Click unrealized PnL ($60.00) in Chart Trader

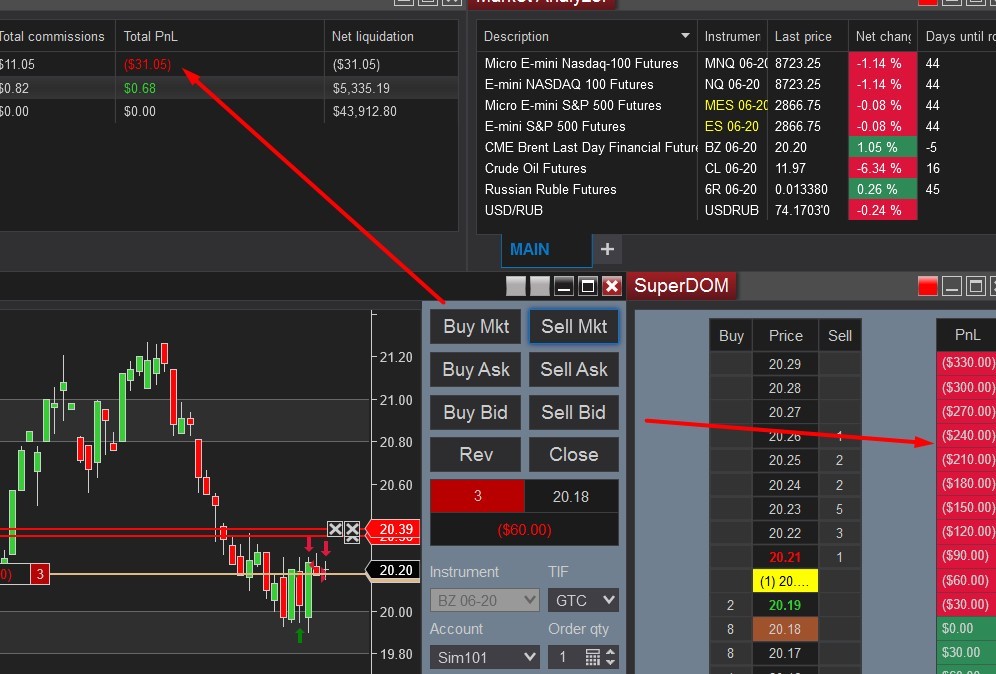click(x=525, y=529)
